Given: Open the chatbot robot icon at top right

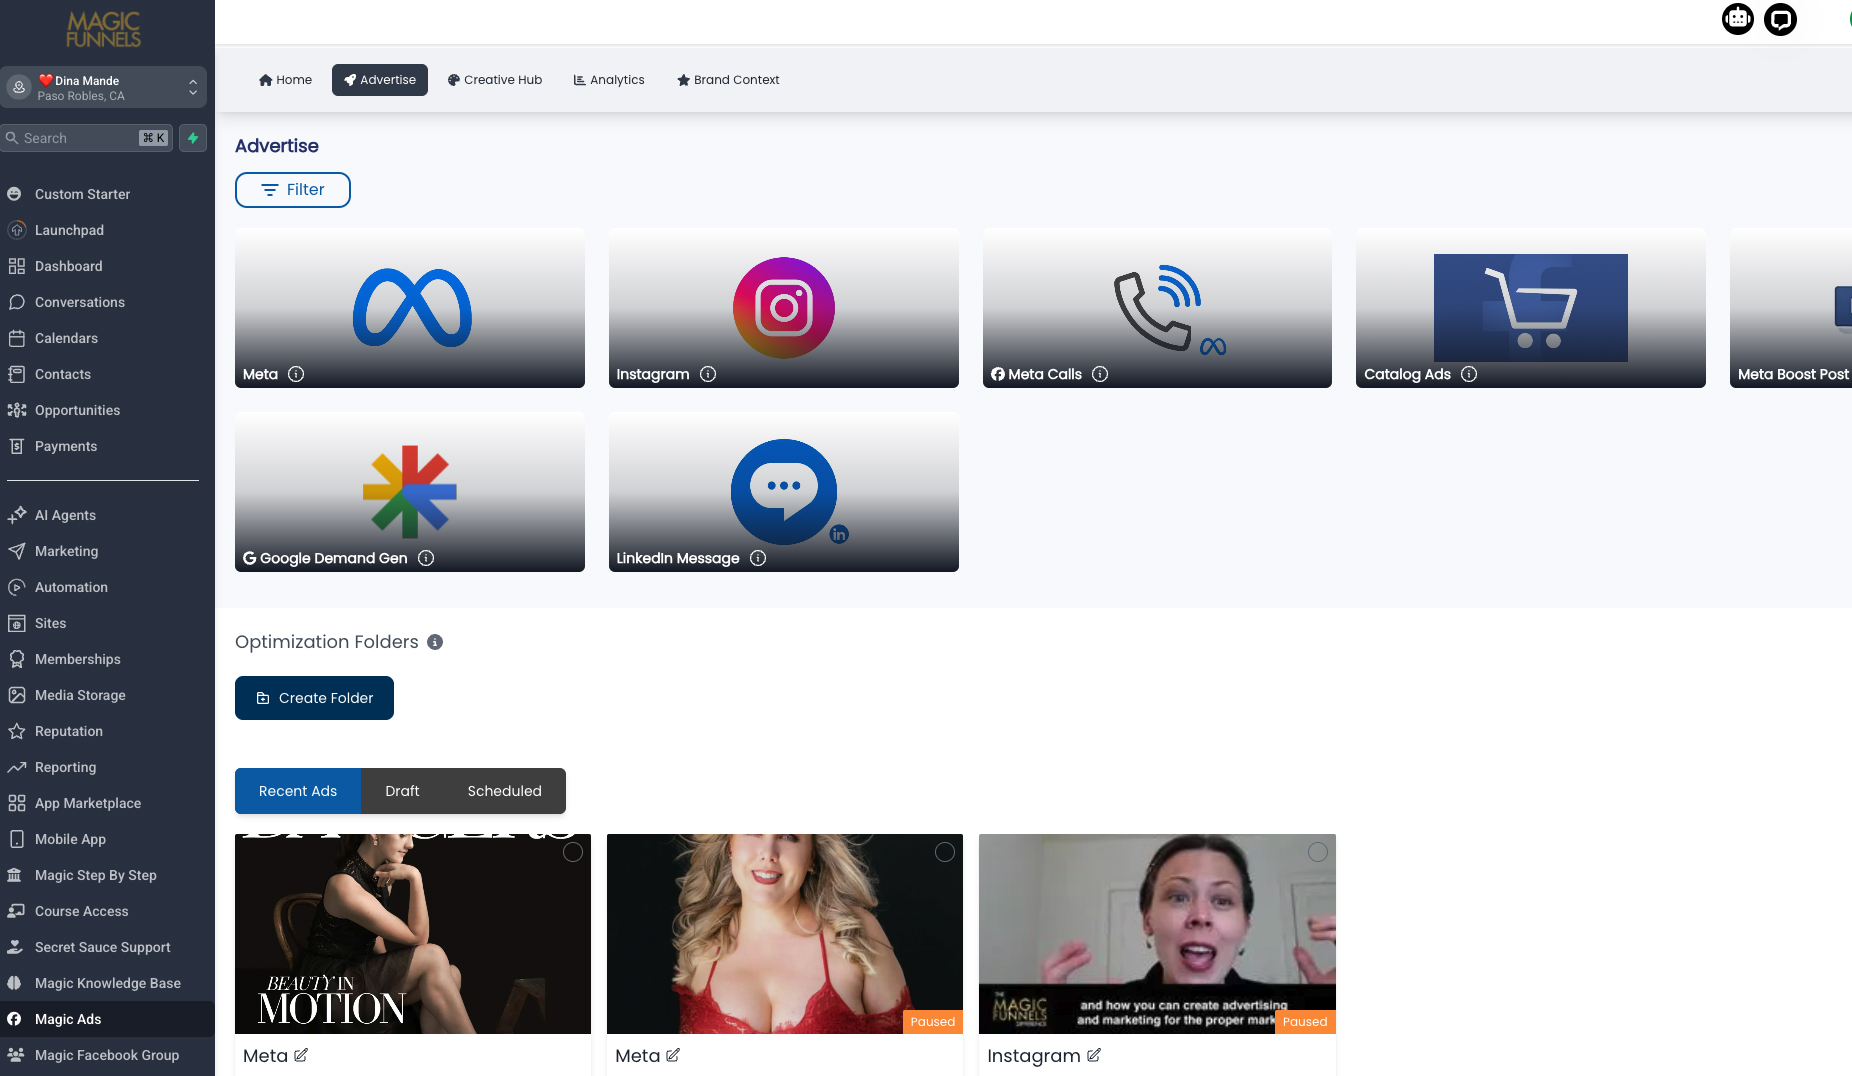Looking at the screenshot, I should click(x=1738, y=19).
